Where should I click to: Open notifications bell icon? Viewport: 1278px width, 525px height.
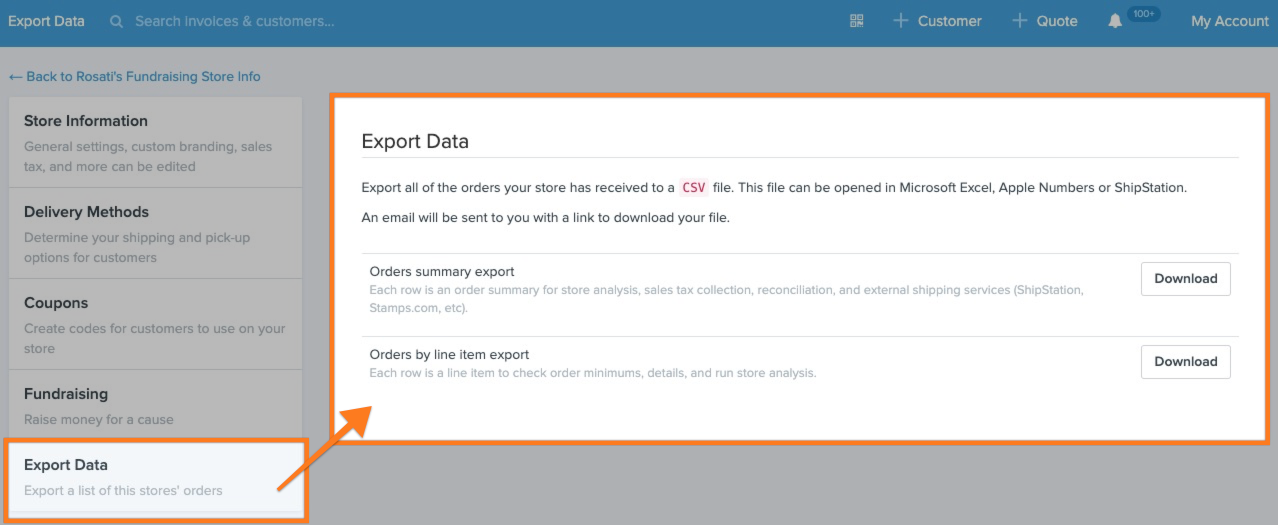(x=1115, y=21)
